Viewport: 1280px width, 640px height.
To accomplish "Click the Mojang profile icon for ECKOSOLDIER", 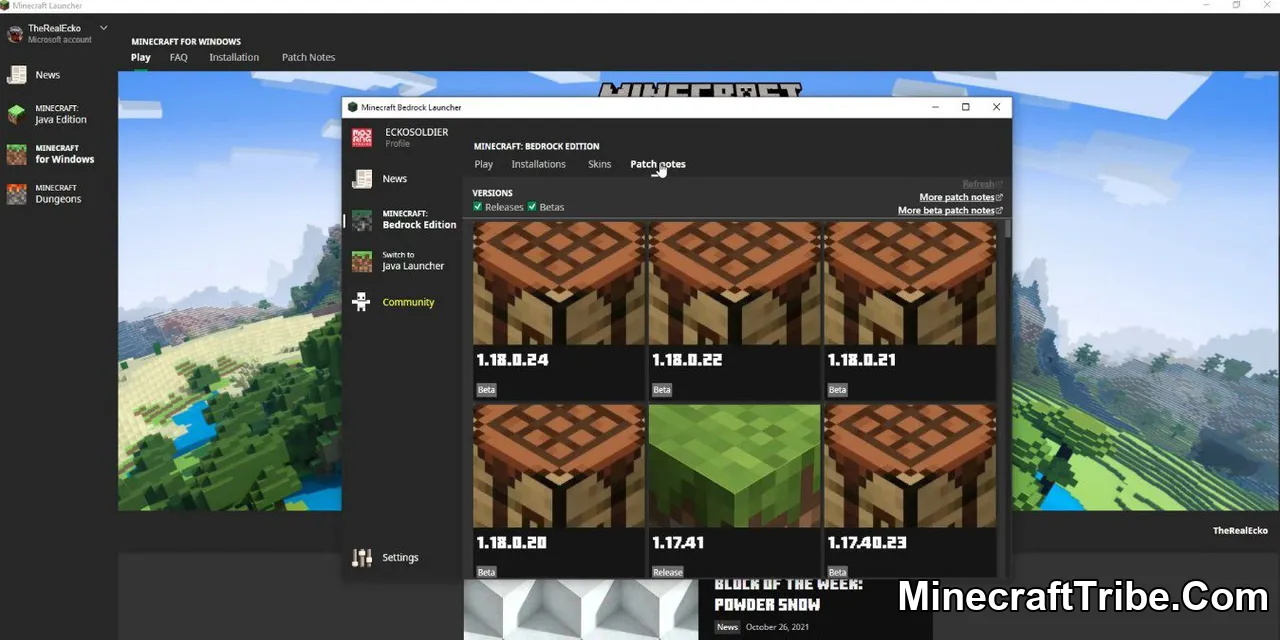I will pos(361,137).
